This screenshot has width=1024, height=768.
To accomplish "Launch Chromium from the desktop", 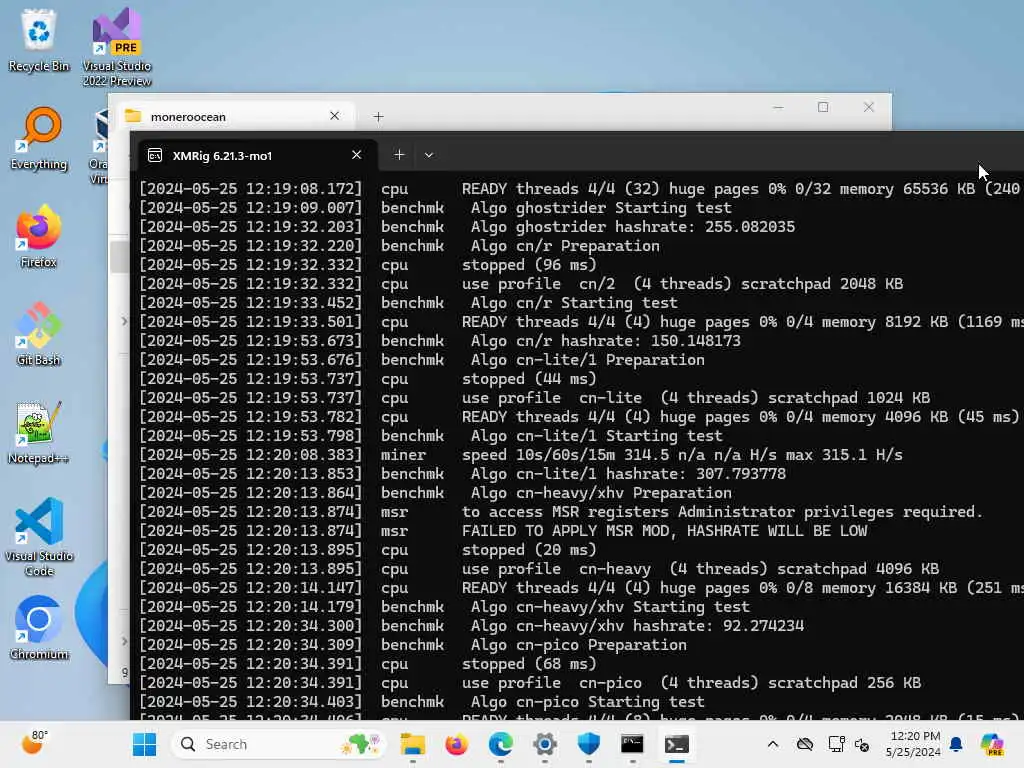I will 39,628.
